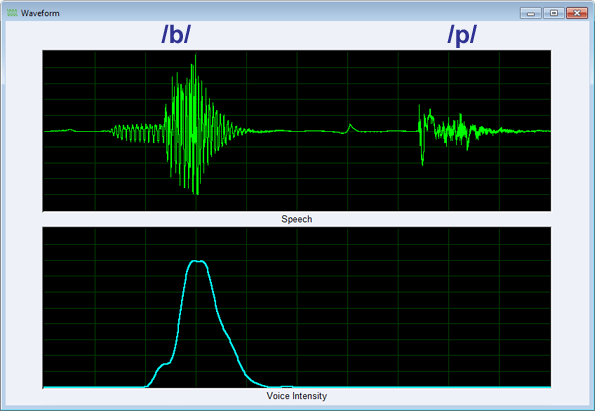
Task: Click the start of the speech waveform trace
Action: click(x=46, y=131)
